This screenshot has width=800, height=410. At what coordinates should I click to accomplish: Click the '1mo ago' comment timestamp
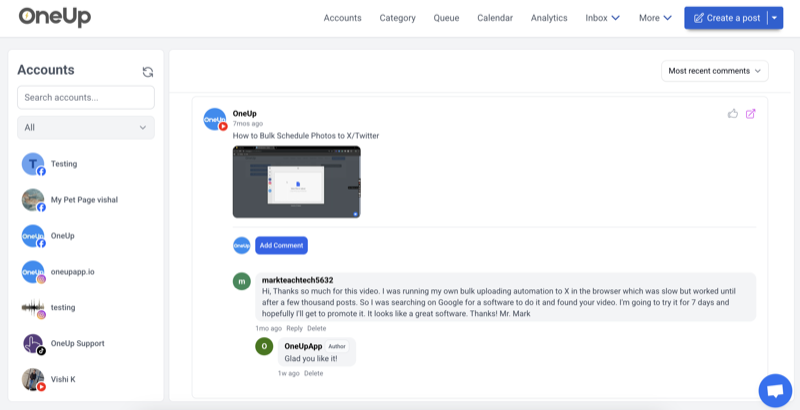(268, 328)
